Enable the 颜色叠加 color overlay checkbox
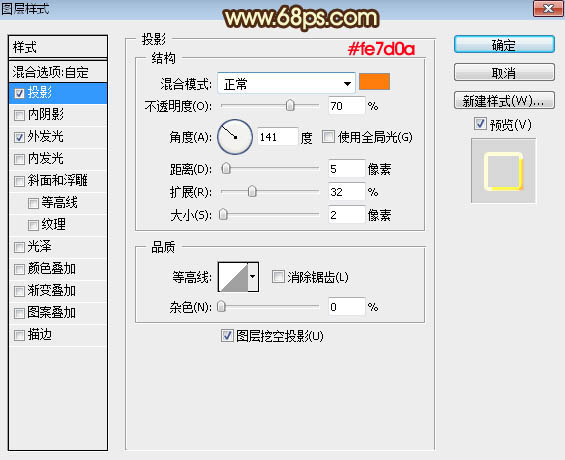 (19, 269)
